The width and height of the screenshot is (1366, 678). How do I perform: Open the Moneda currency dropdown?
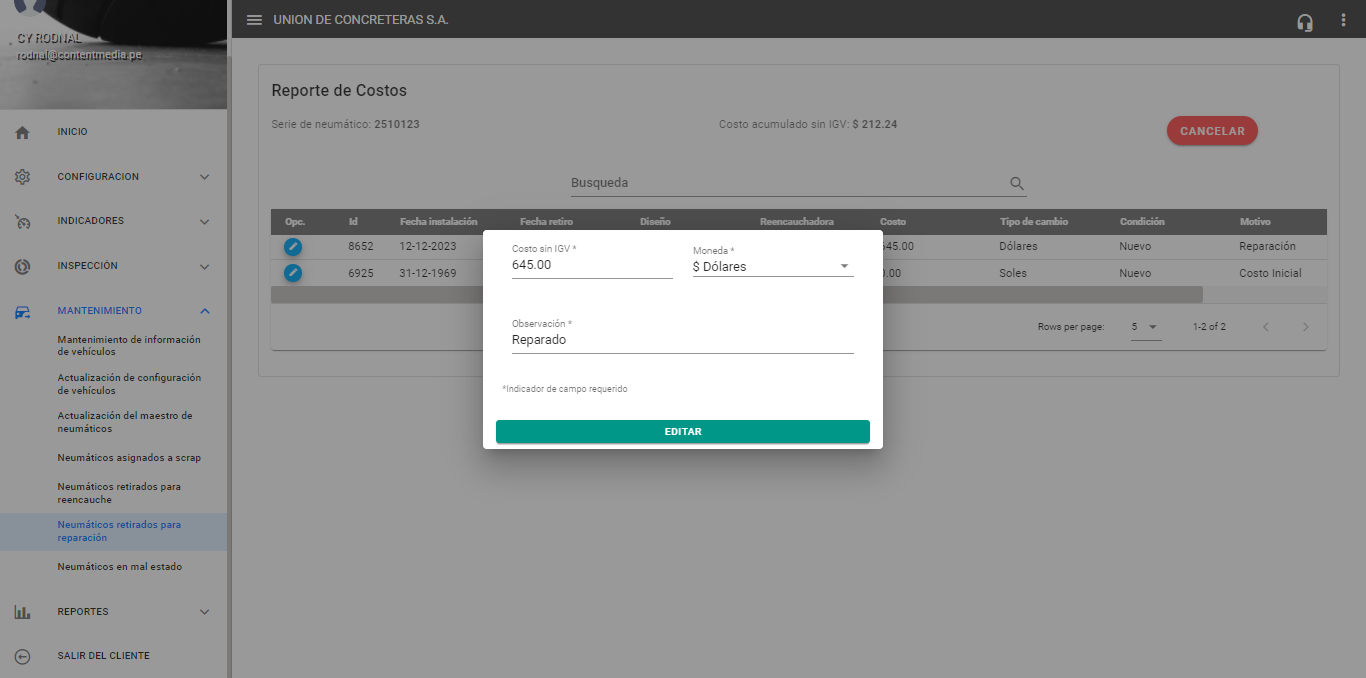point(772,267)
